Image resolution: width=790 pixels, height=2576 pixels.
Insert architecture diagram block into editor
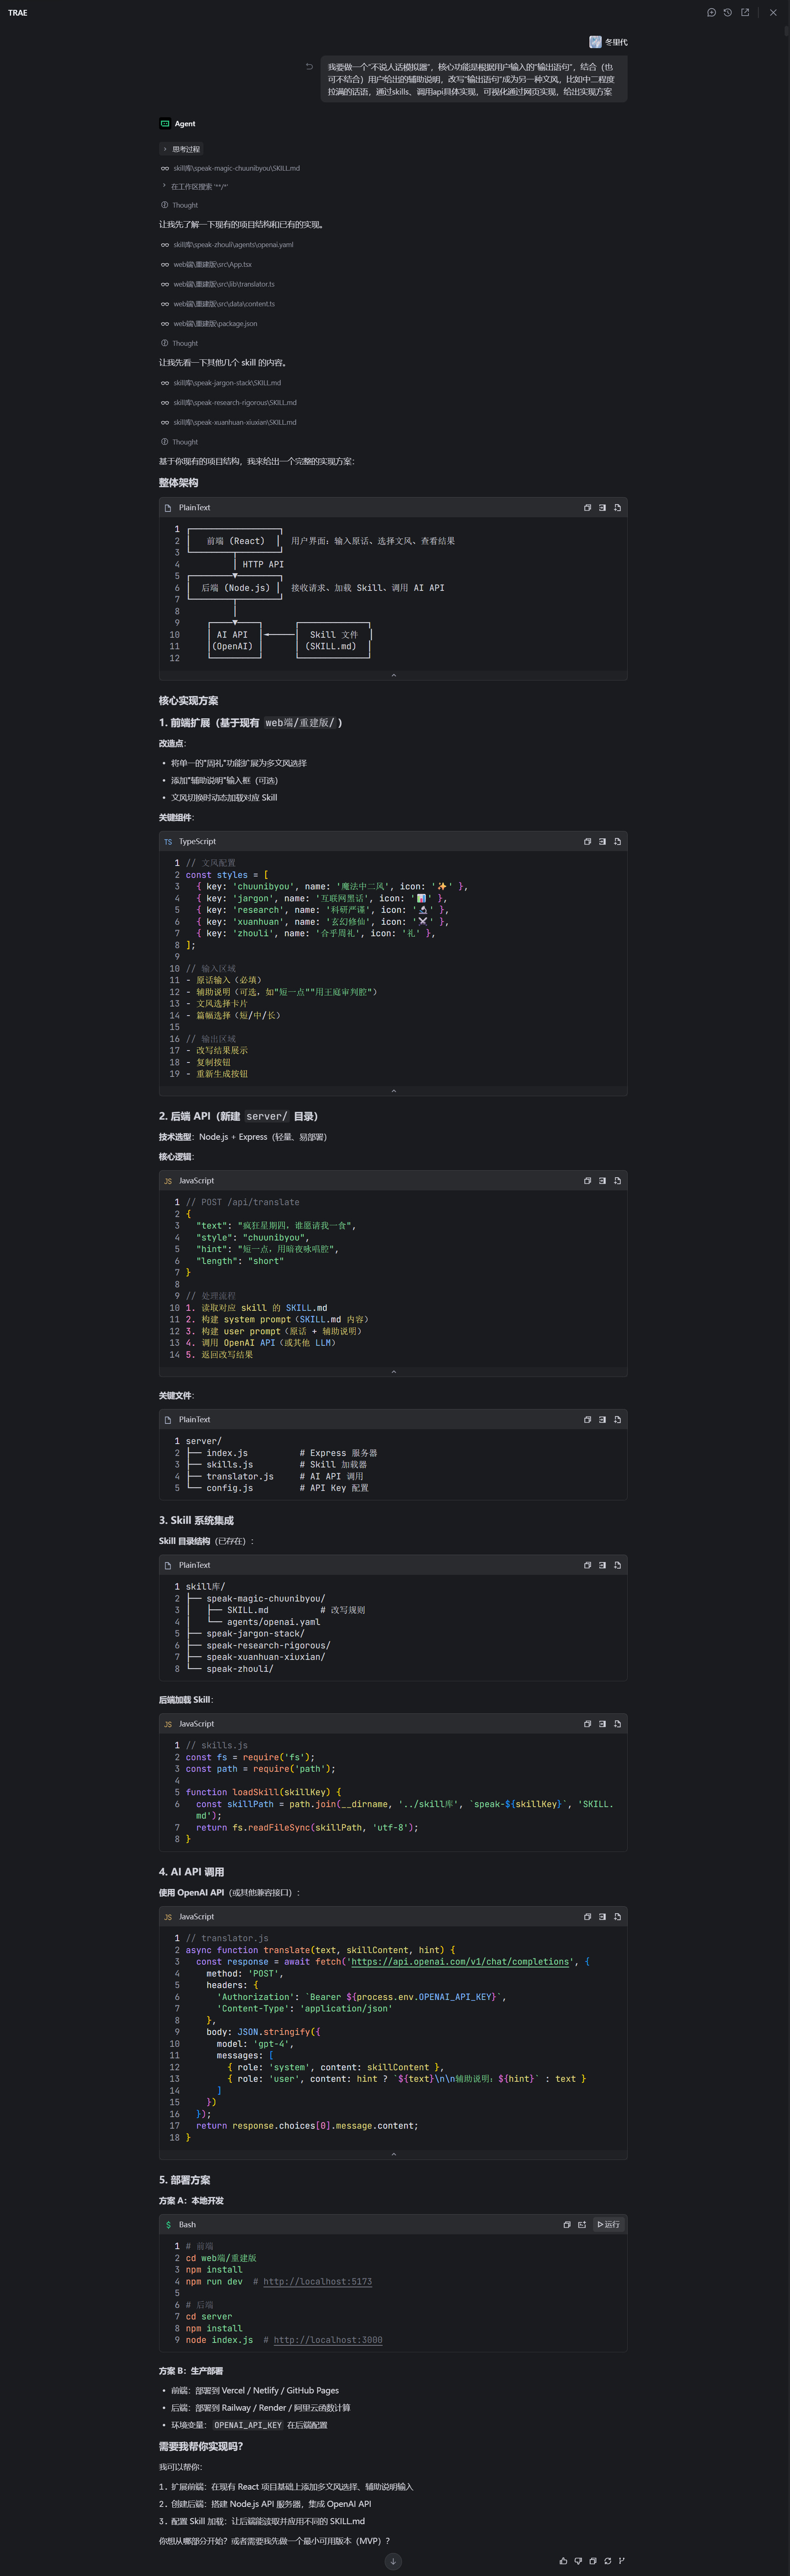pyautogui.click(x=602, y=508)
